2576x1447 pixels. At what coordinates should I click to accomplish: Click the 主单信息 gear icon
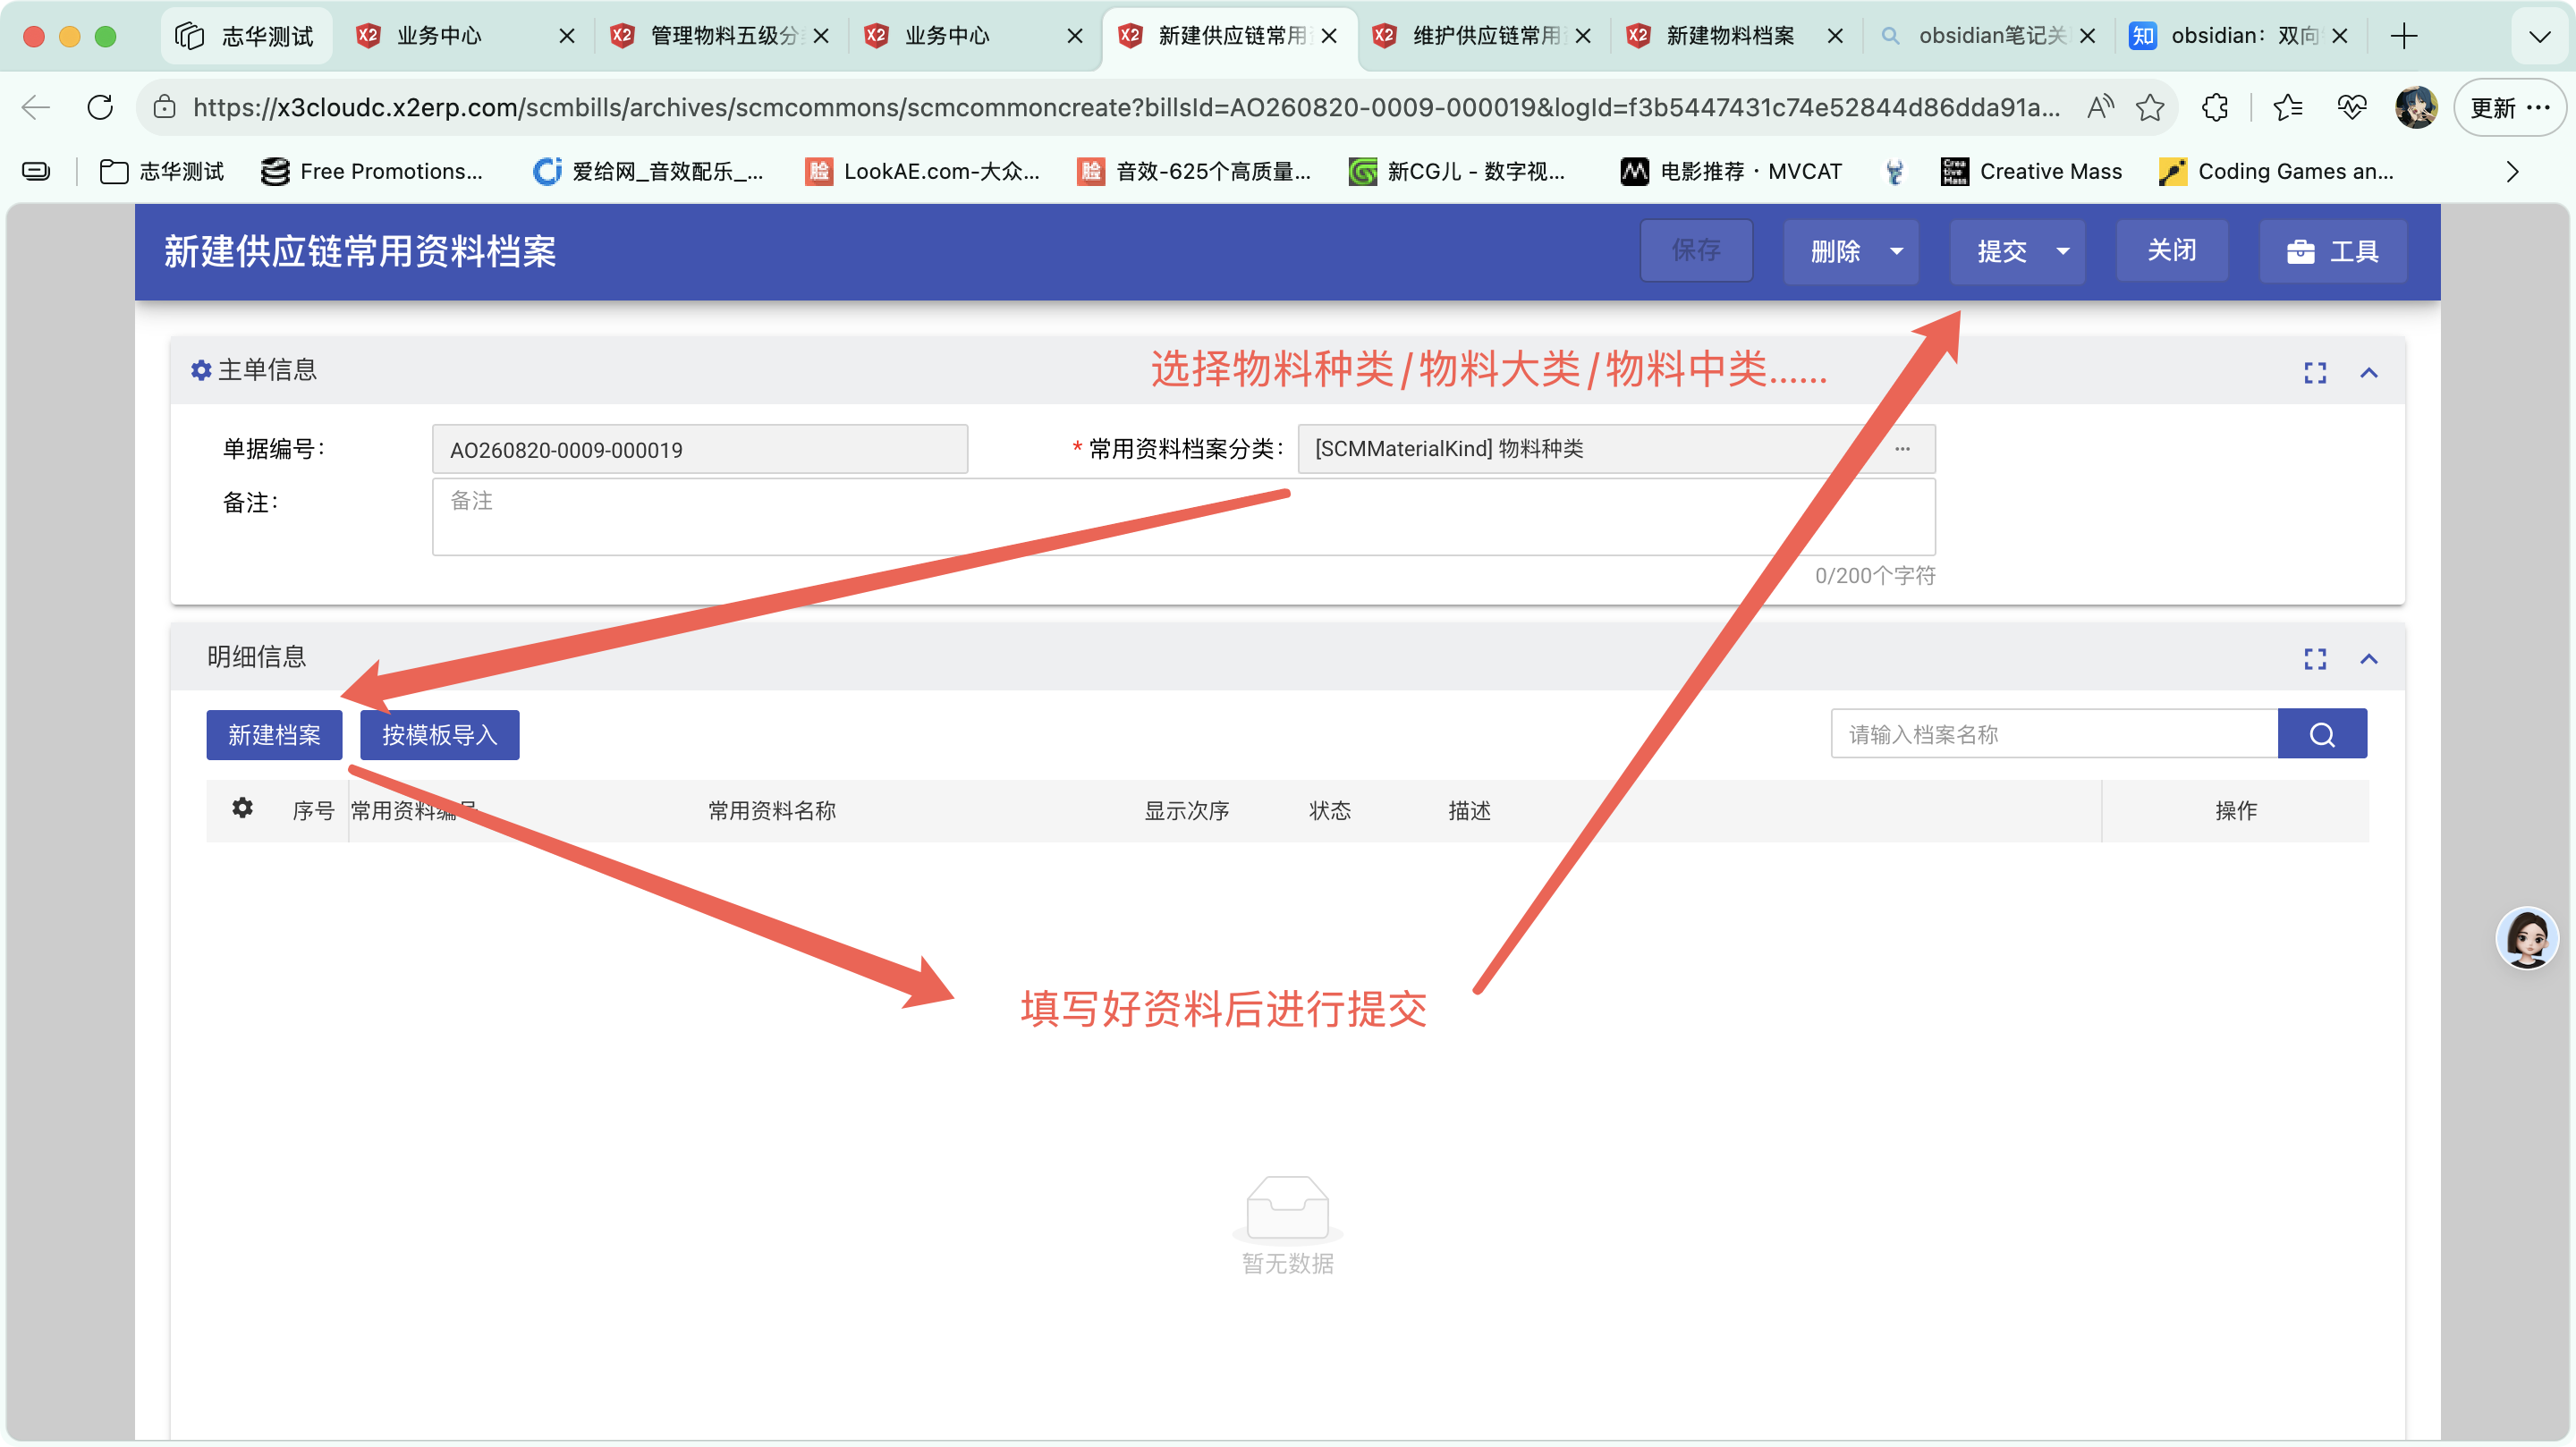coord(201,370)
